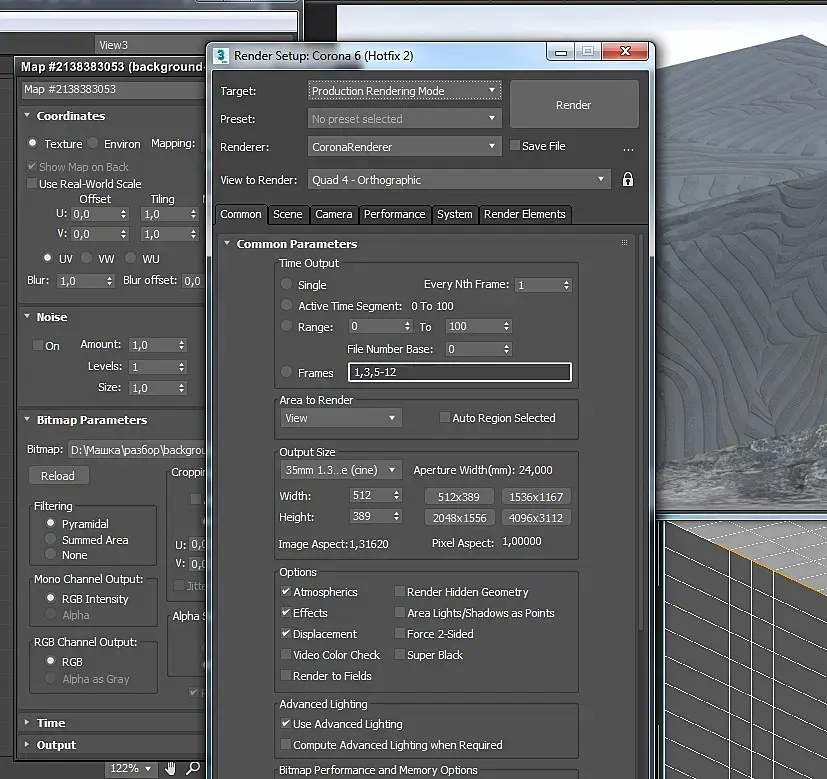Select the pan hand tool

click(x=171, y=768)
